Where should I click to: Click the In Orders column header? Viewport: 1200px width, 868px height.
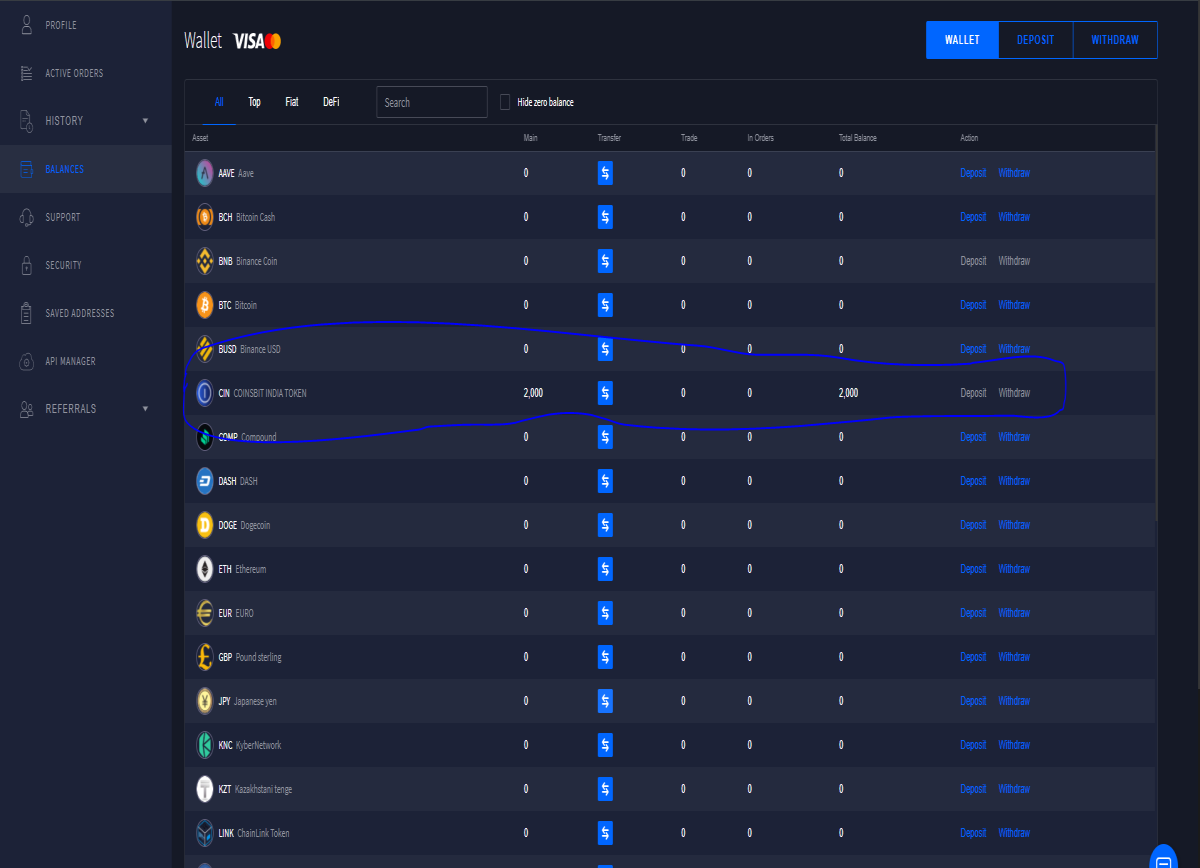tap(760, 138)
